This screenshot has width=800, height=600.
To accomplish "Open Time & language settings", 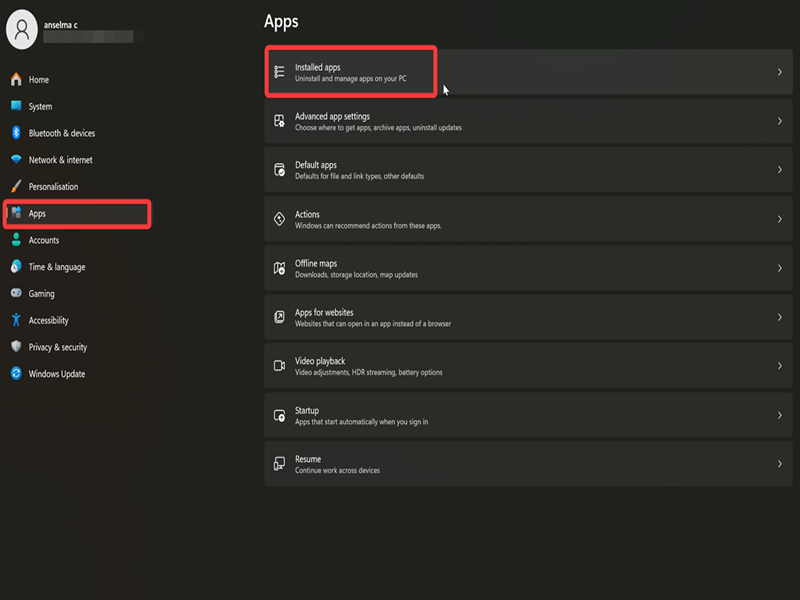I will click(56, 267).
